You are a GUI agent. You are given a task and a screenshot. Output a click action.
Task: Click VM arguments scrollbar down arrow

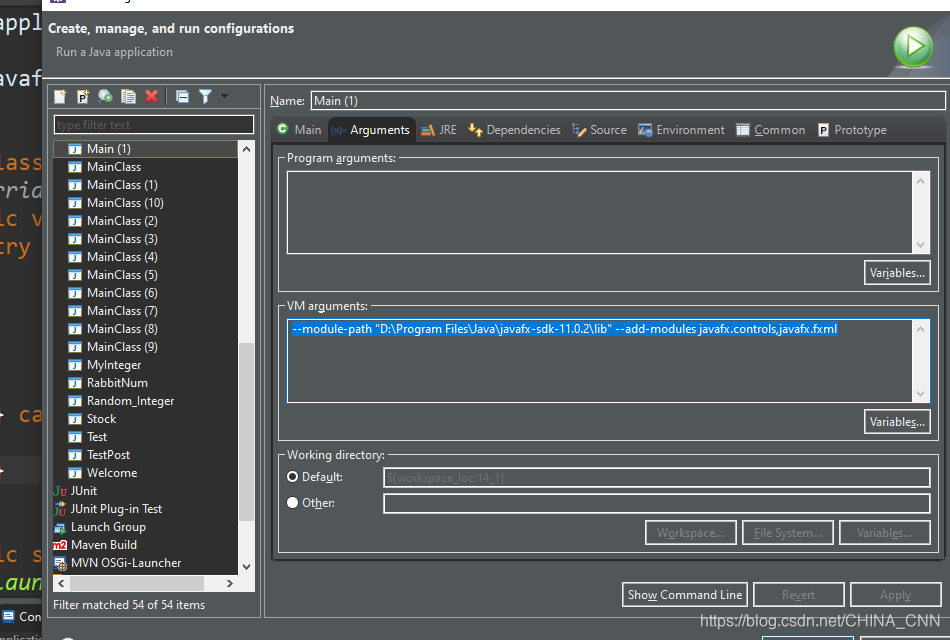click(920, 394)
